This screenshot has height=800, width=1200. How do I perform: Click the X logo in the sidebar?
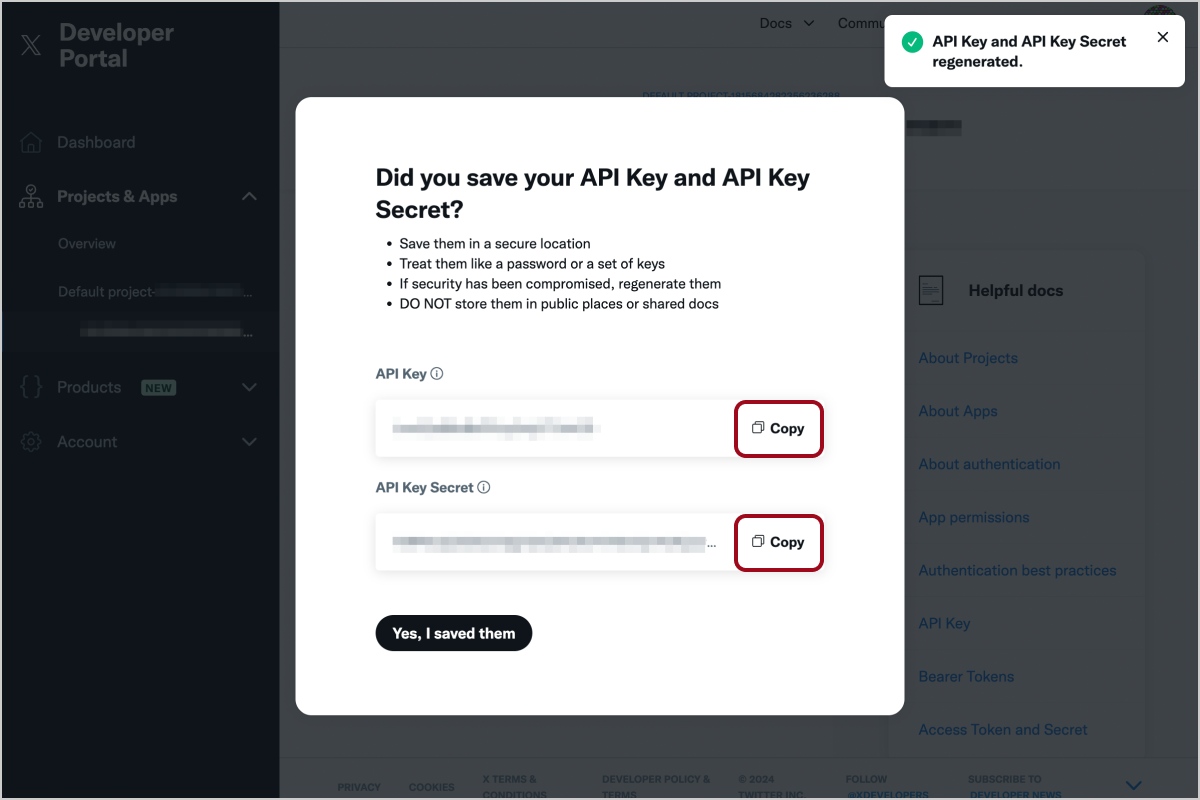click(x=31, y=45)
